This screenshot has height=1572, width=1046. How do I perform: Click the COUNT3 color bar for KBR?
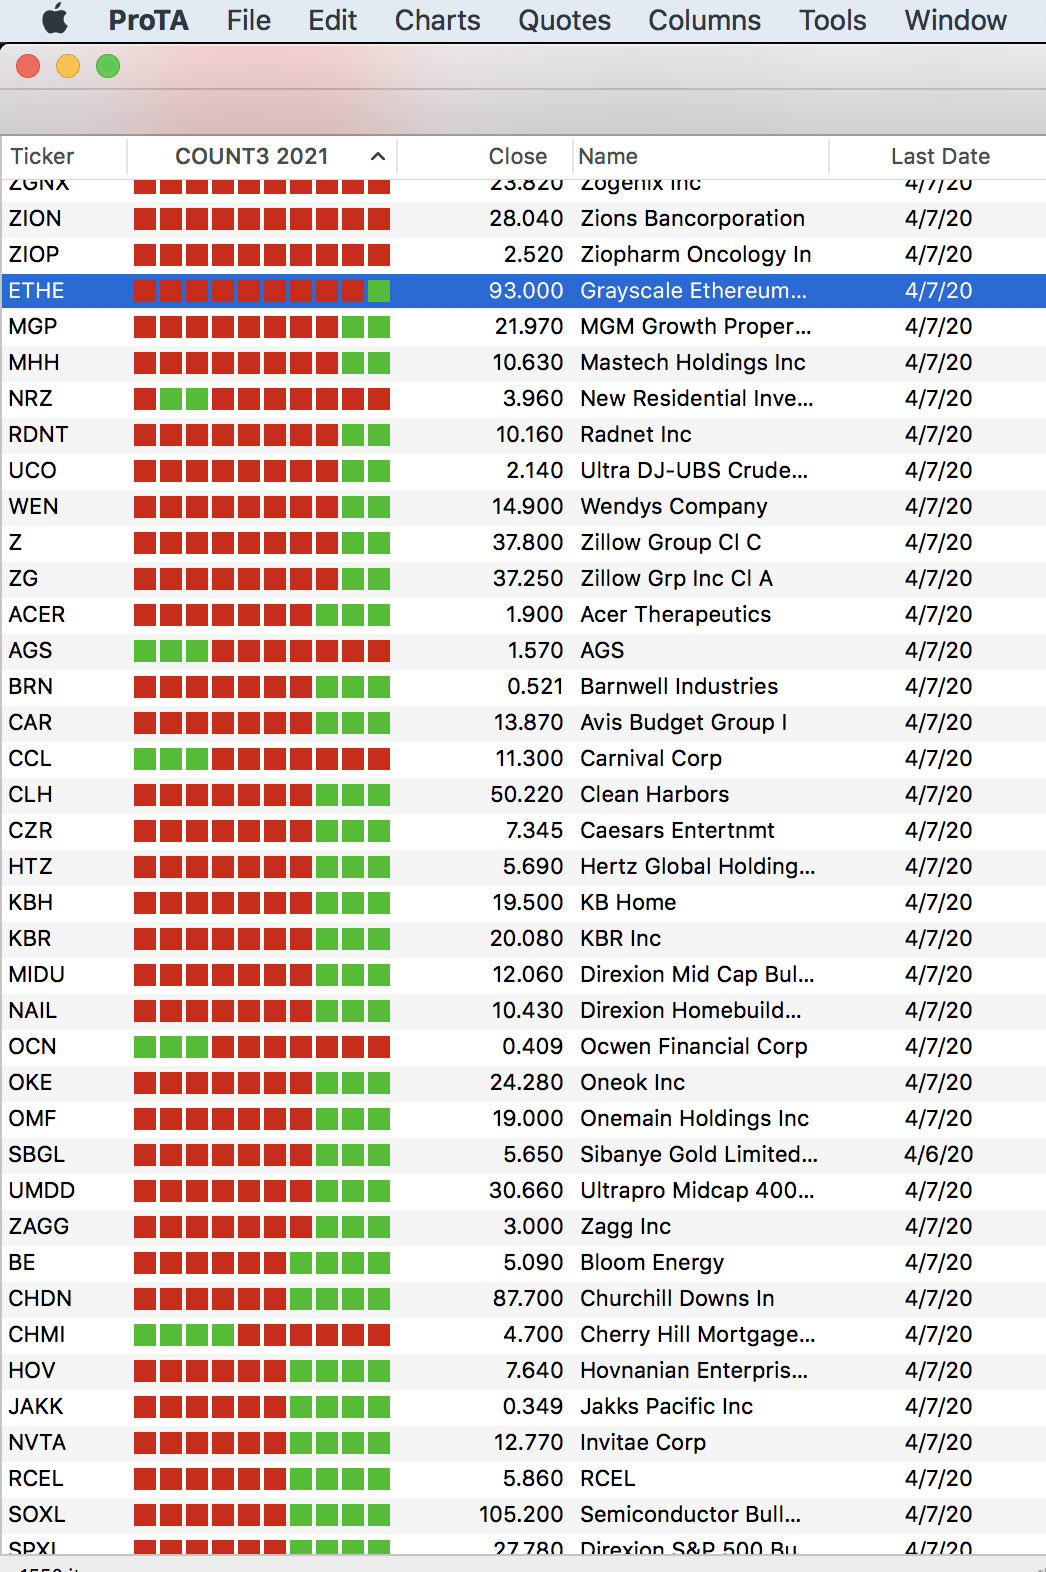262,939
